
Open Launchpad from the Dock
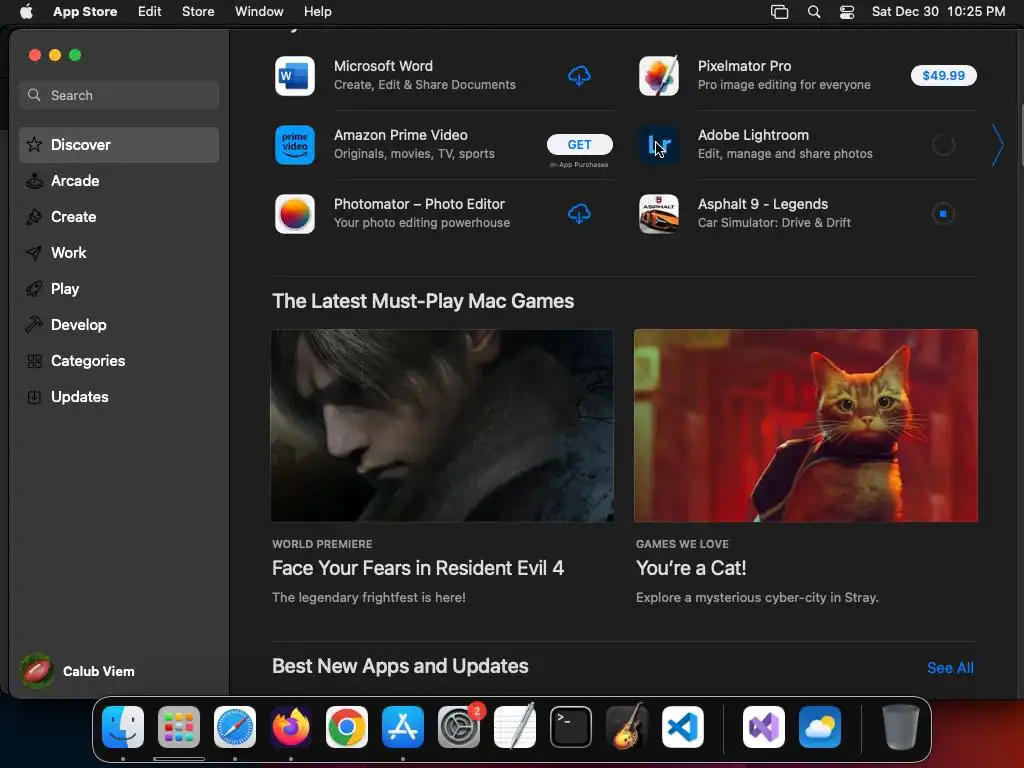(179, 727)
